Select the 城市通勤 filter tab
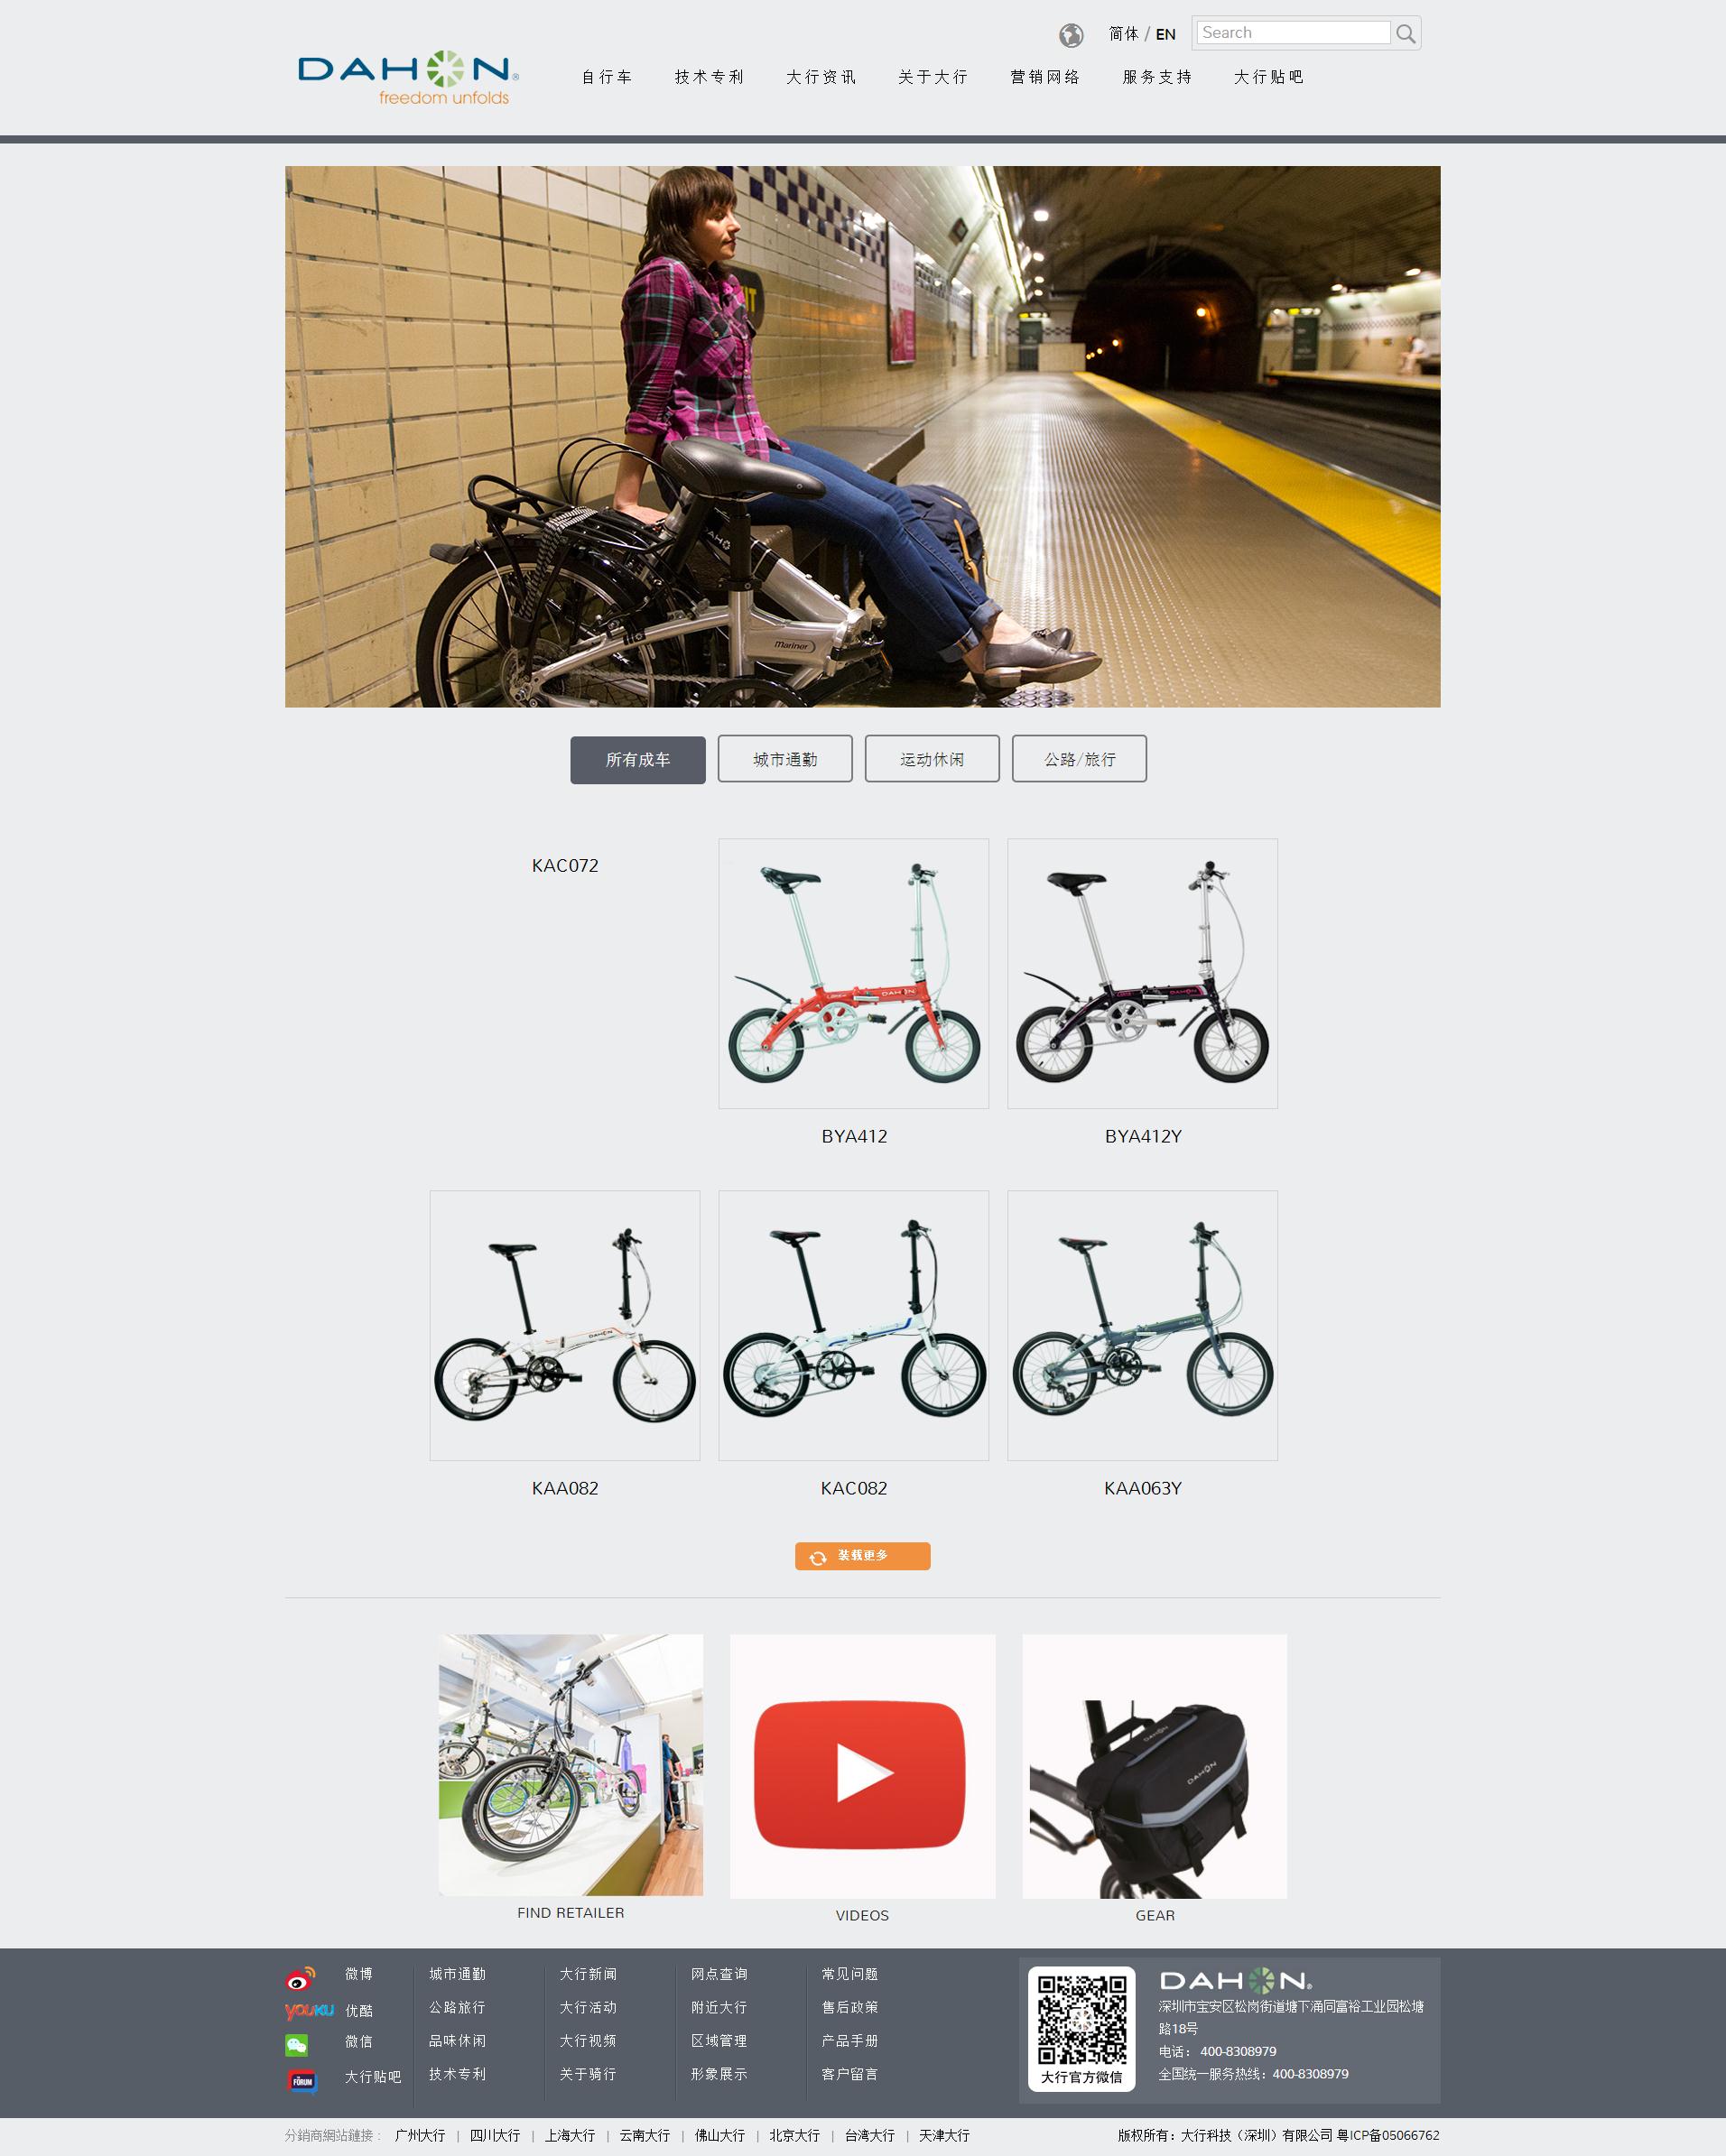 pyautogui.click(x=785, y=759)
